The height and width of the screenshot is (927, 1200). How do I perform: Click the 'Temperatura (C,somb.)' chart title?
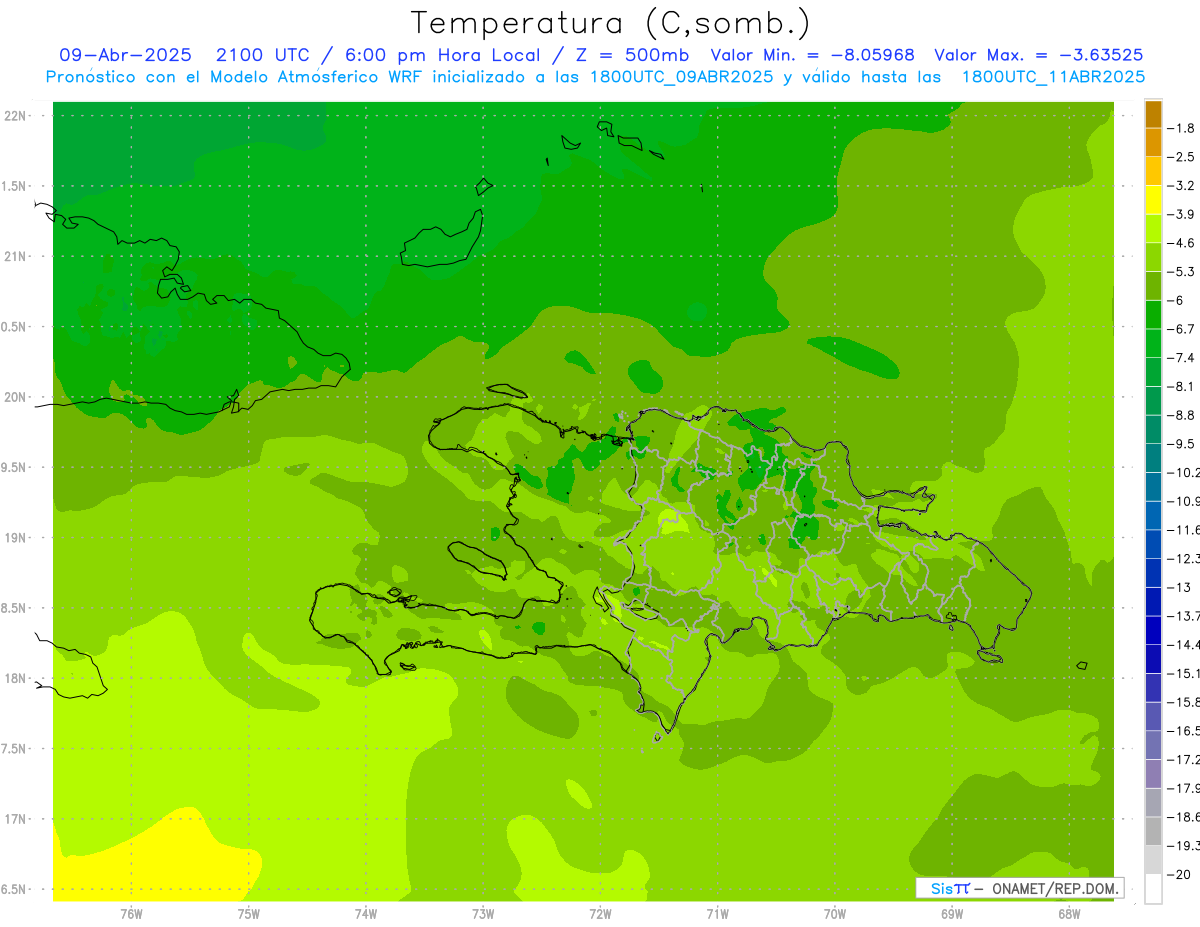coord(610,23)
